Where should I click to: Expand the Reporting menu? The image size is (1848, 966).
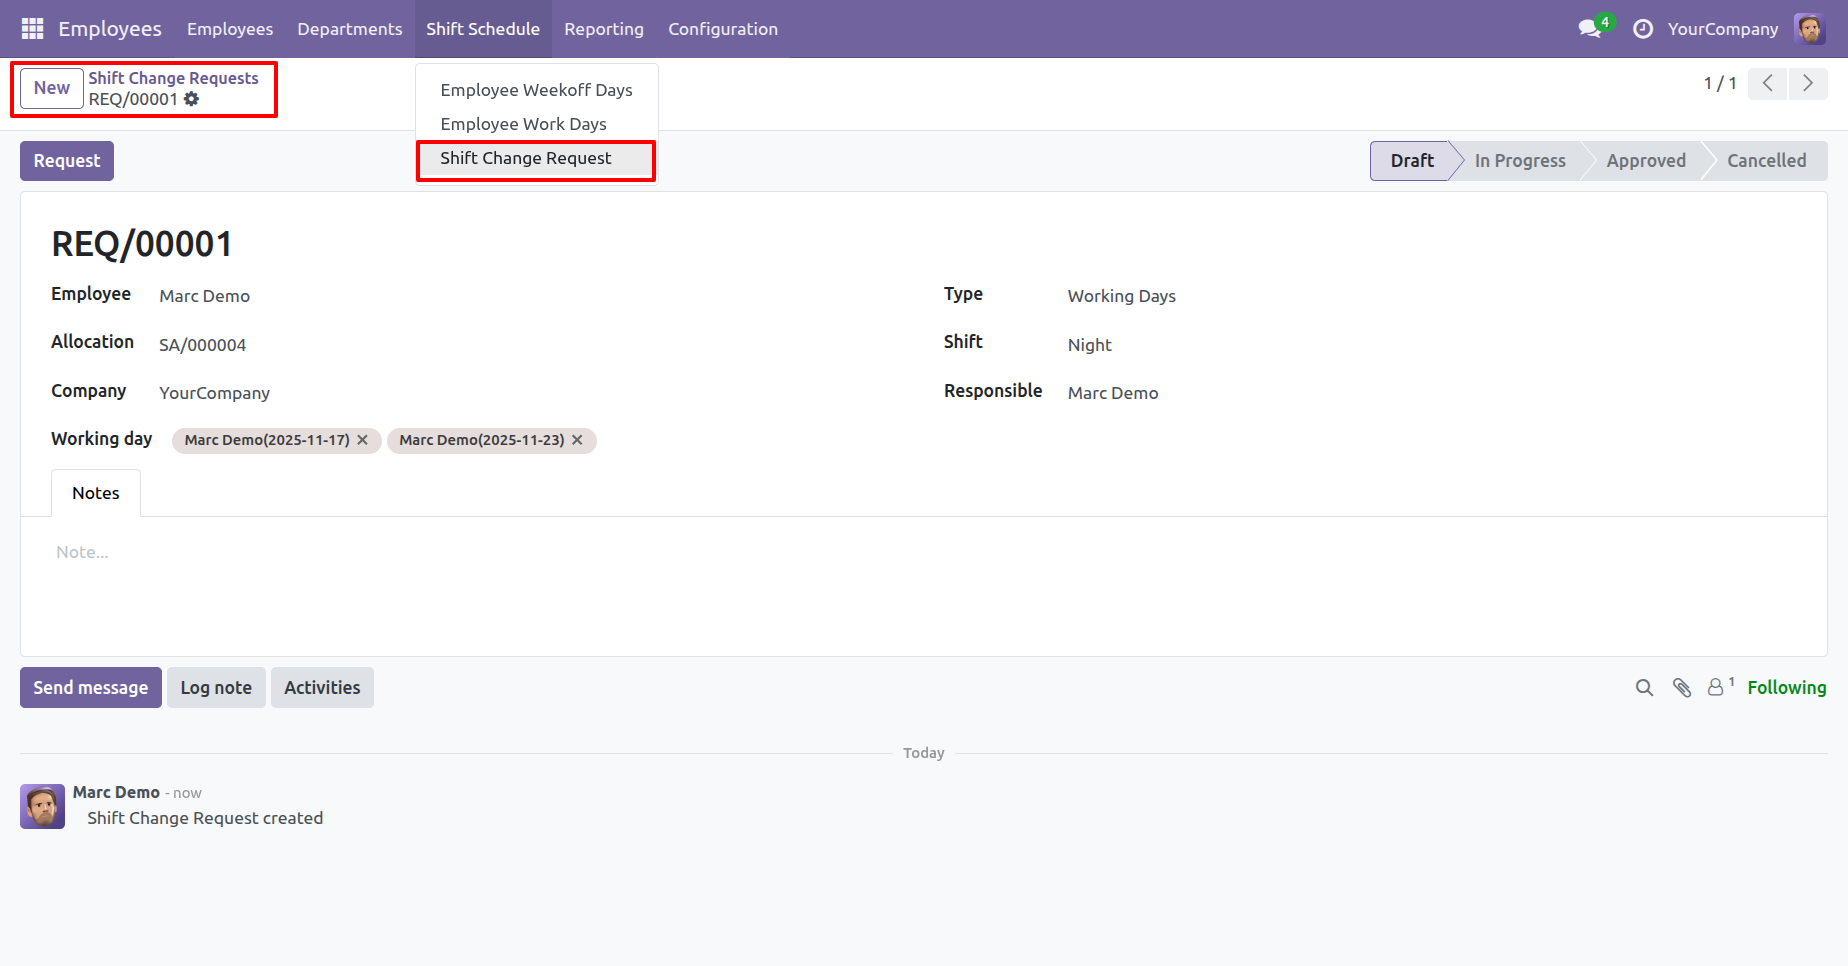pos(604,29)
